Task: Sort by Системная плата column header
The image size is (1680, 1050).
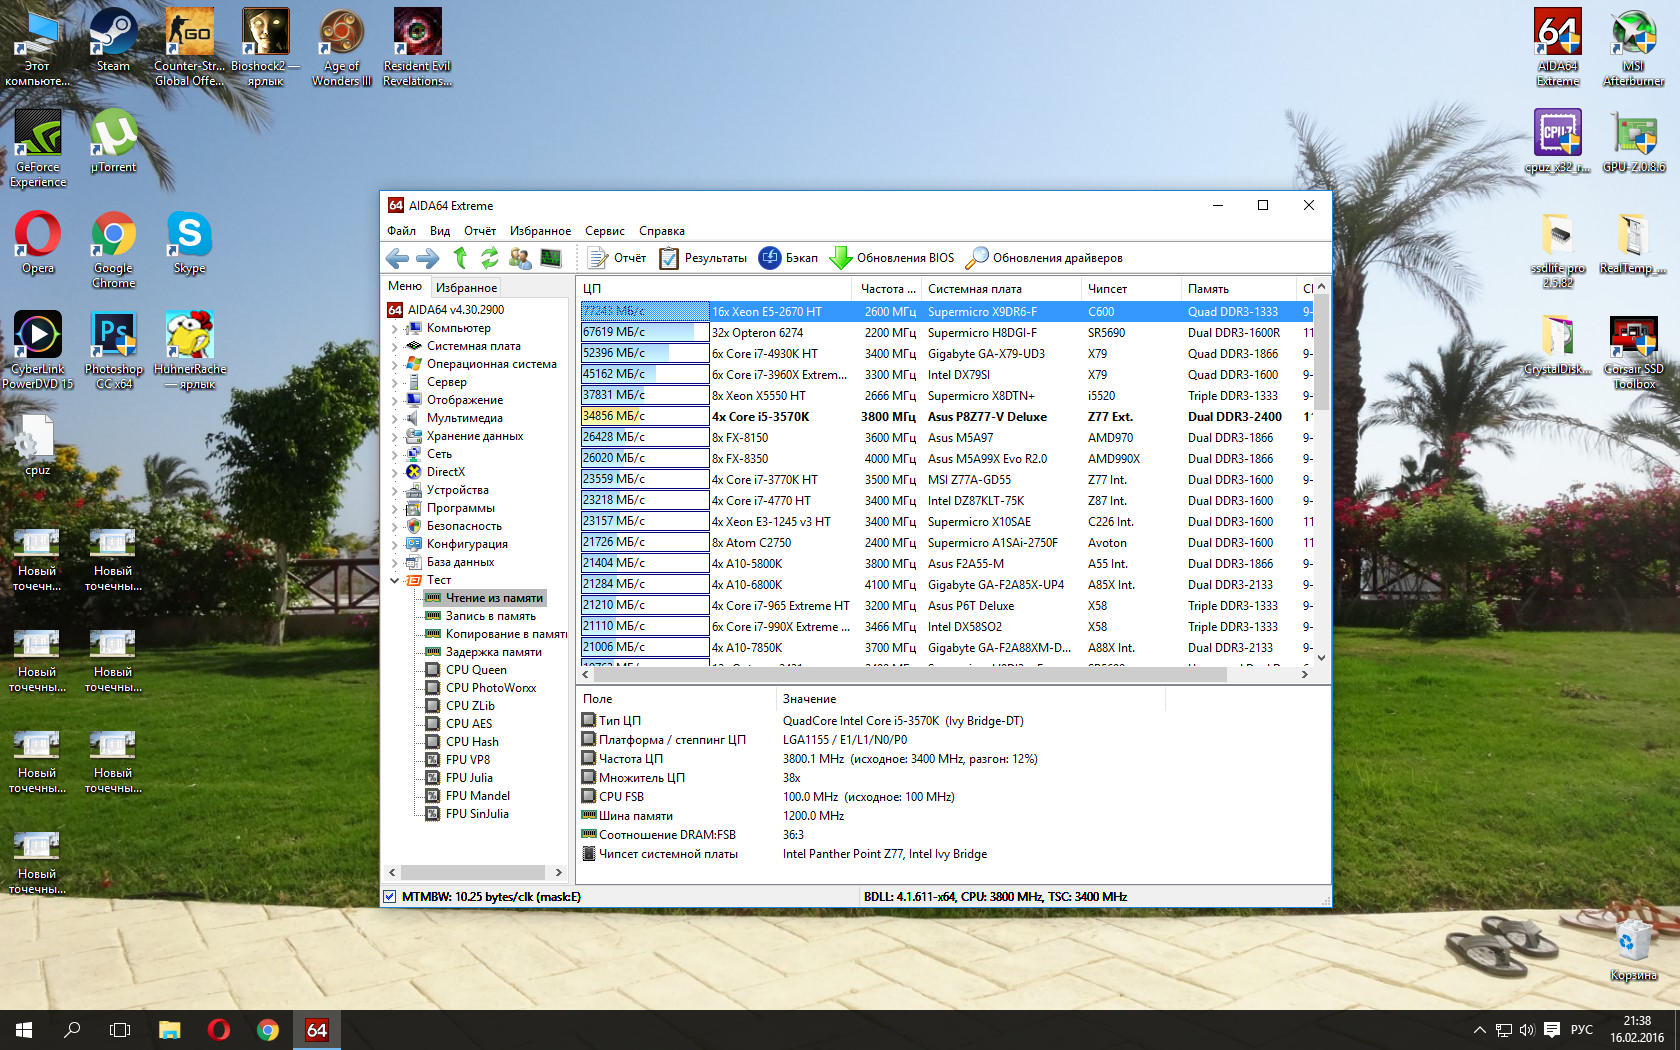Action: pos(1001,289)
